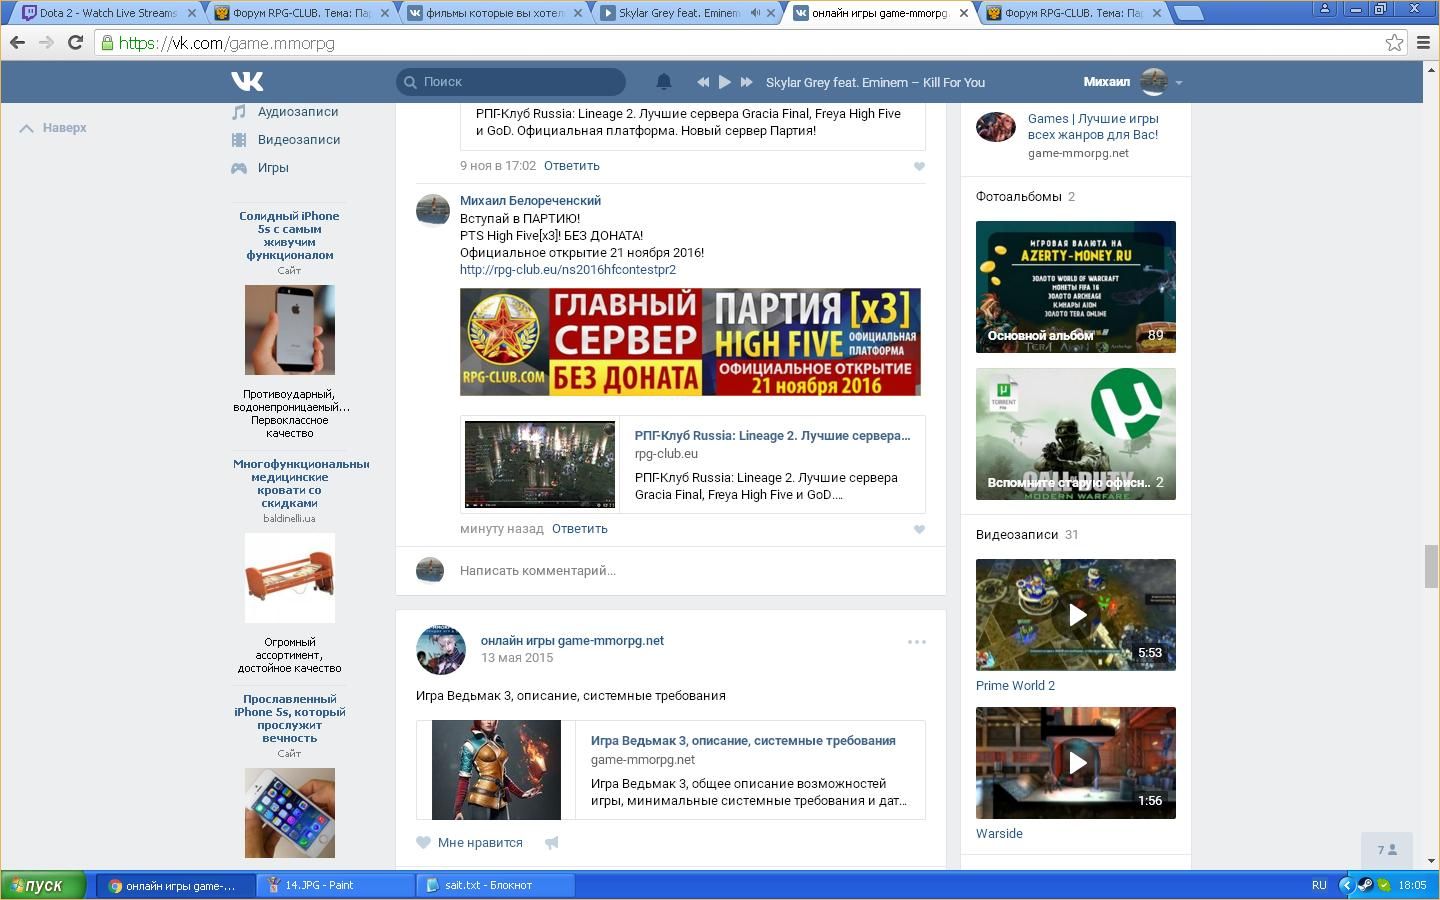
Task: Open Прославленный iPhone 5s ad title
Action: pos(290,718)
